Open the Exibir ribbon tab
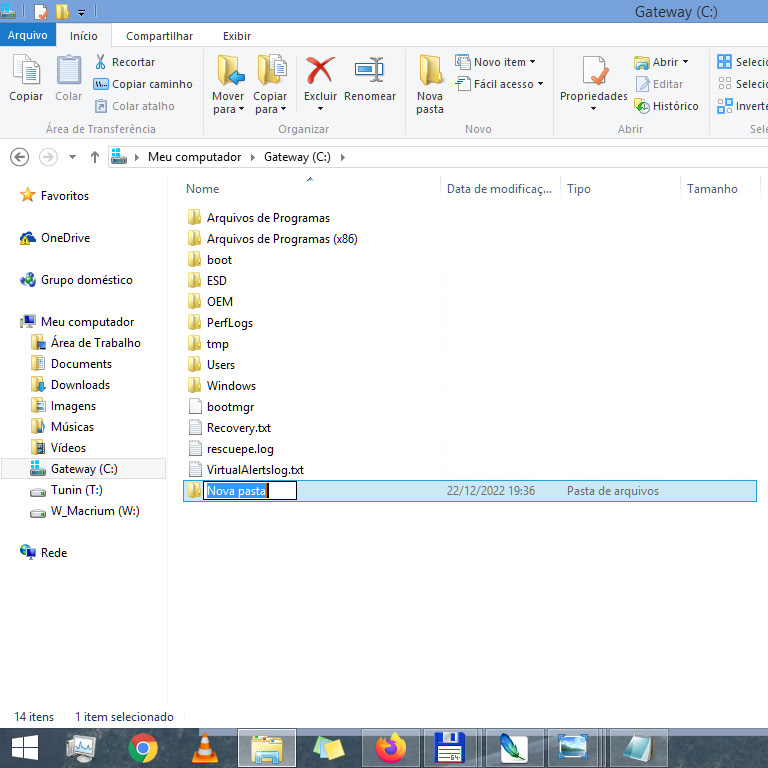Viewport: 768px width, 768px height. (x=237, y=36)
